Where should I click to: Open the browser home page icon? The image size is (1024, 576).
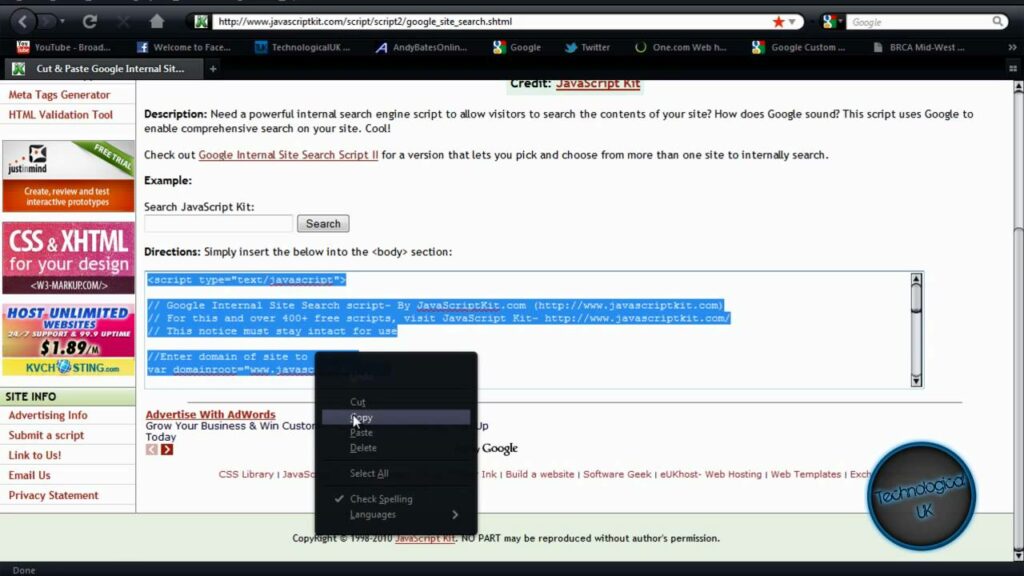[x=157, y=22]
